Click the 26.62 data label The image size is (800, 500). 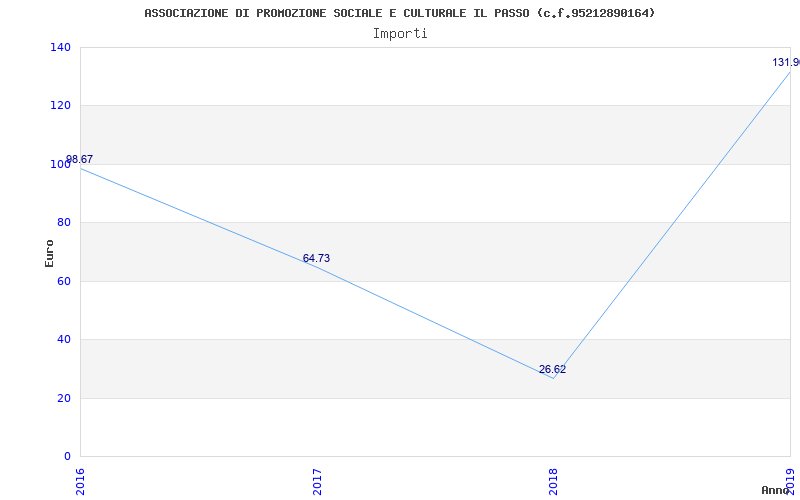(553, 370)
